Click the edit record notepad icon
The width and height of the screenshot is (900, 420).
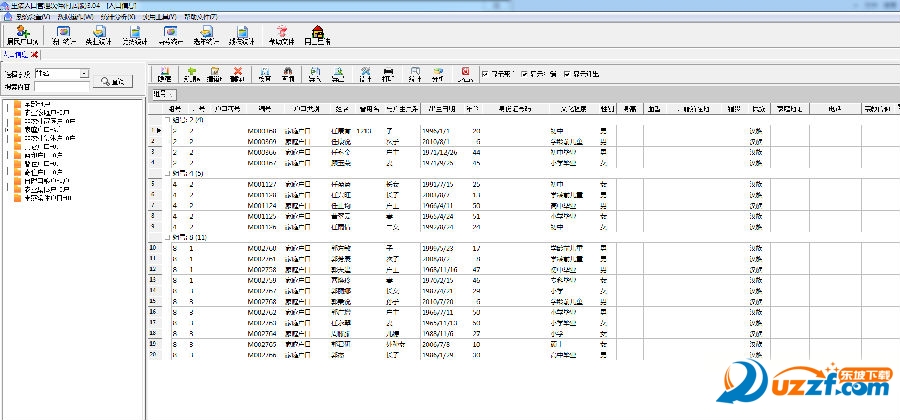(215, 72)
